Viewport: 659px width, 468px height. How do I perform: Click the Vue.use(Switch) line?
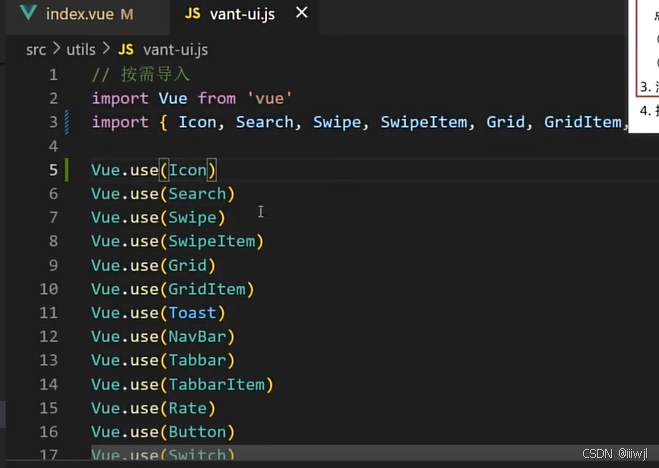(x=163, y=455)
